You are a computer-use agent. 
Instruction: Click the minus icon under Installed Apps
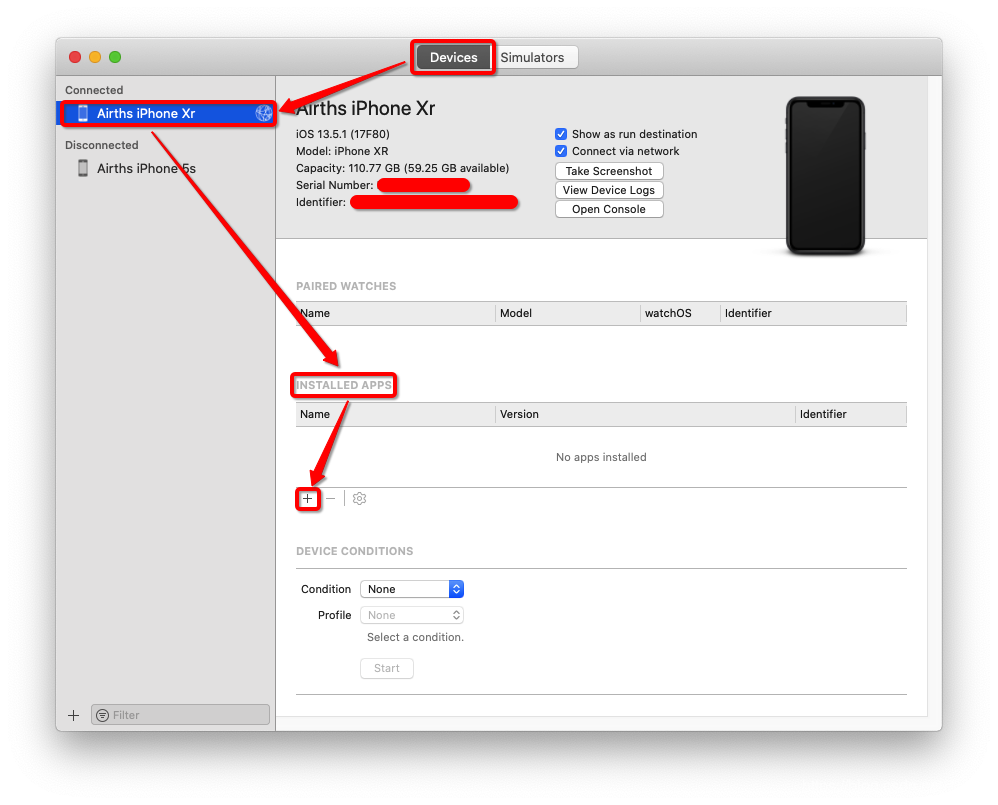click(330, 498)
